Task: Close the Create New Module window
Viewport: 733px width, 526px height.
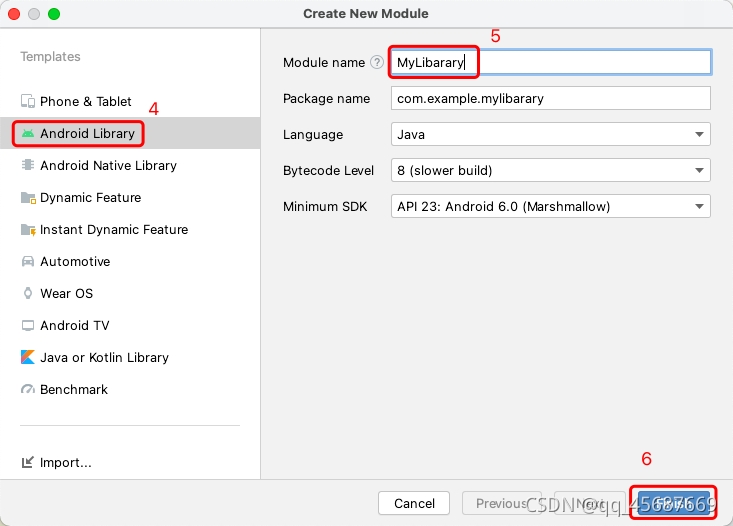Action: point(14,14)
